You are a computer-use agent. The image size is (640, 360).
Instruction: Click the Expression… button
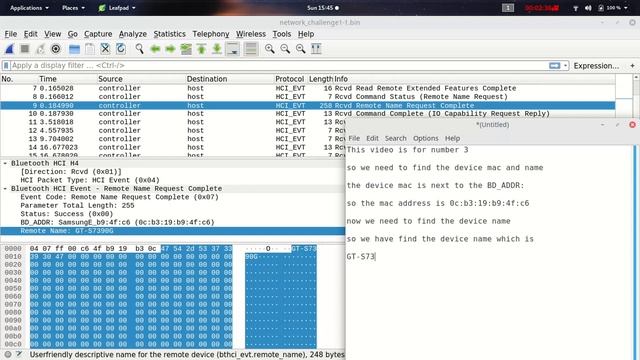click(x=596, y=65)
